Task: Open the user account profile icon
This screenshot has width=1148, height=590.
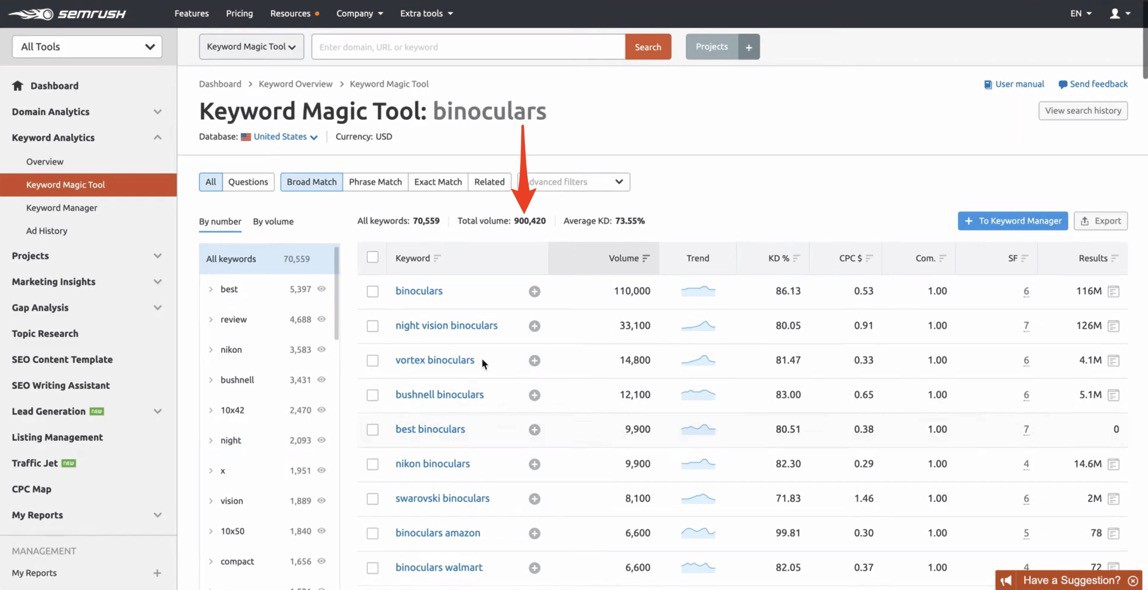Action: pos(1114,14)
